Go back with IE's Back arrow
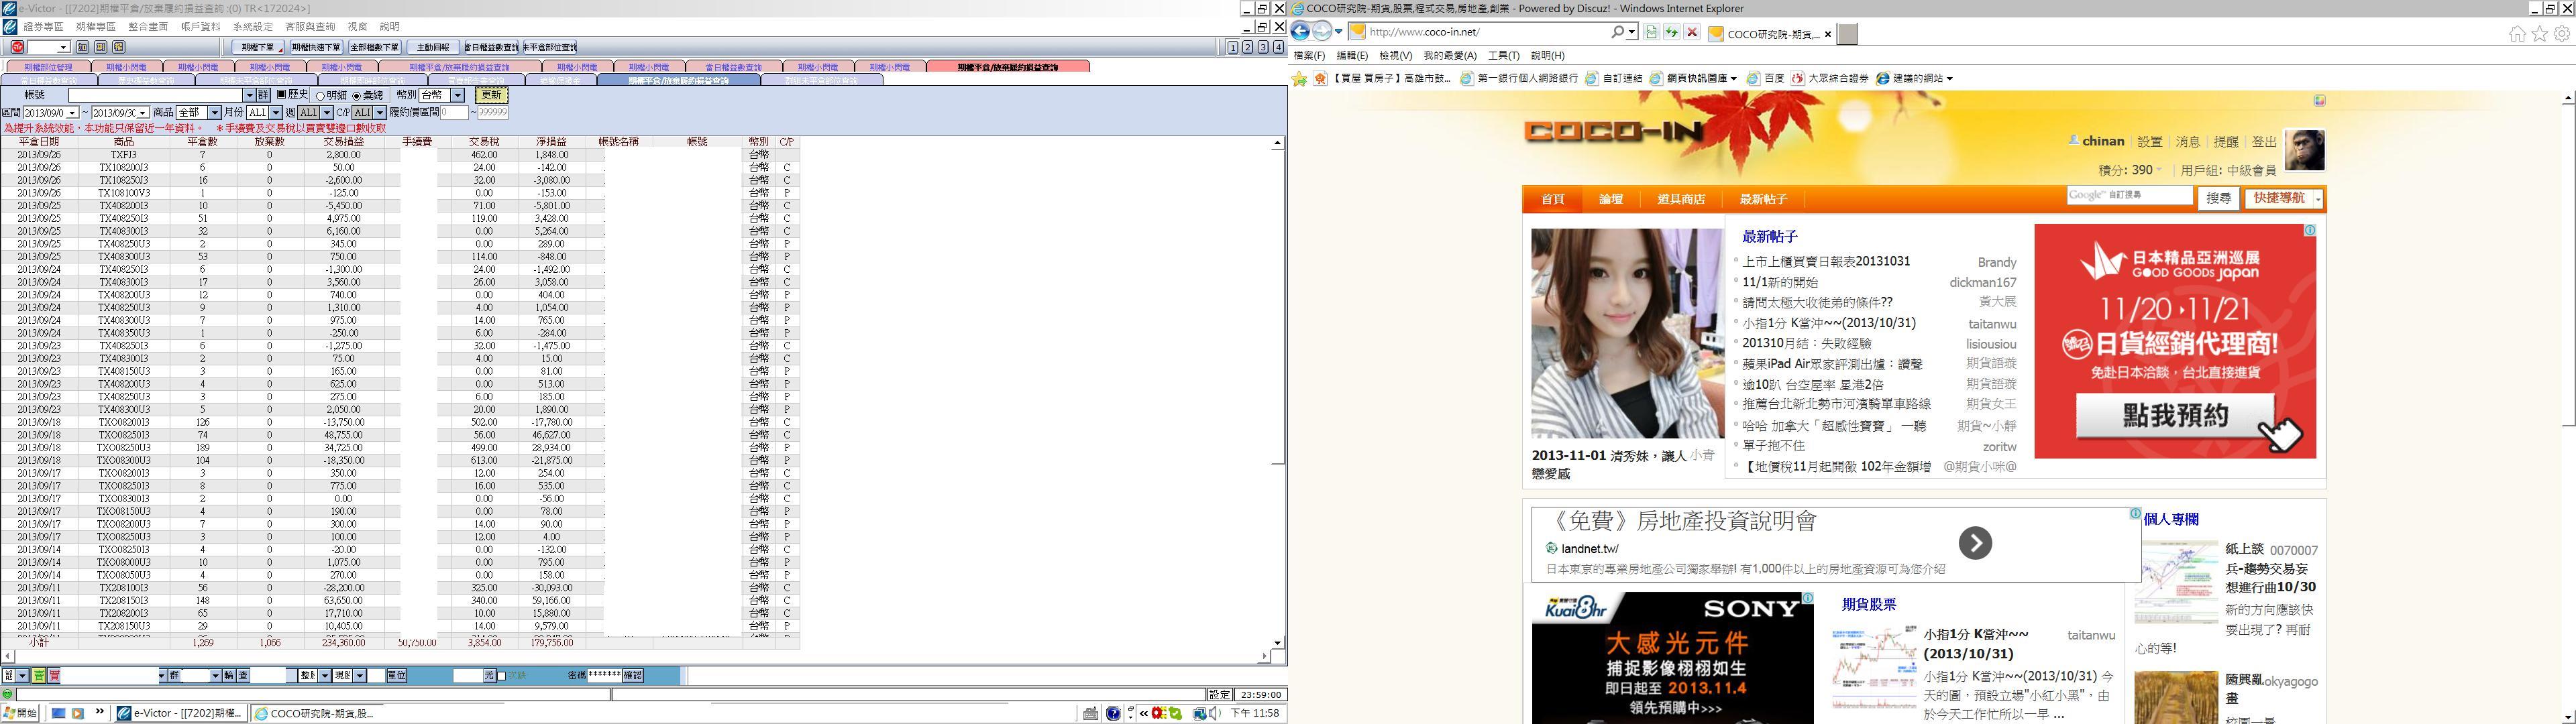Screen dimensions: 2576x724 1301,32
